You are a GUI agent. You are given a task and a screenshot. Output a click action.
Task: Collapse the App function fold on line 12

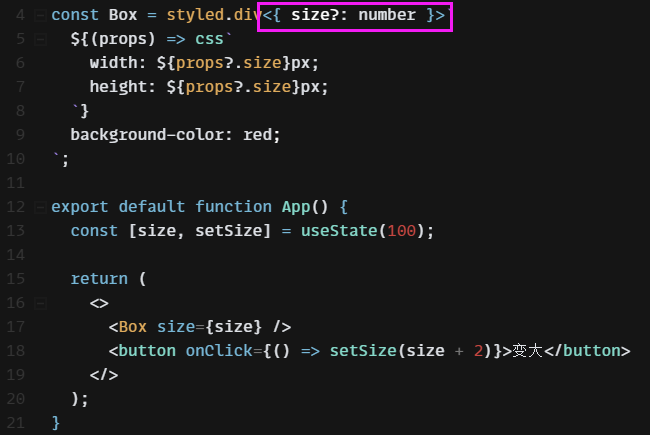pos(39,207)
